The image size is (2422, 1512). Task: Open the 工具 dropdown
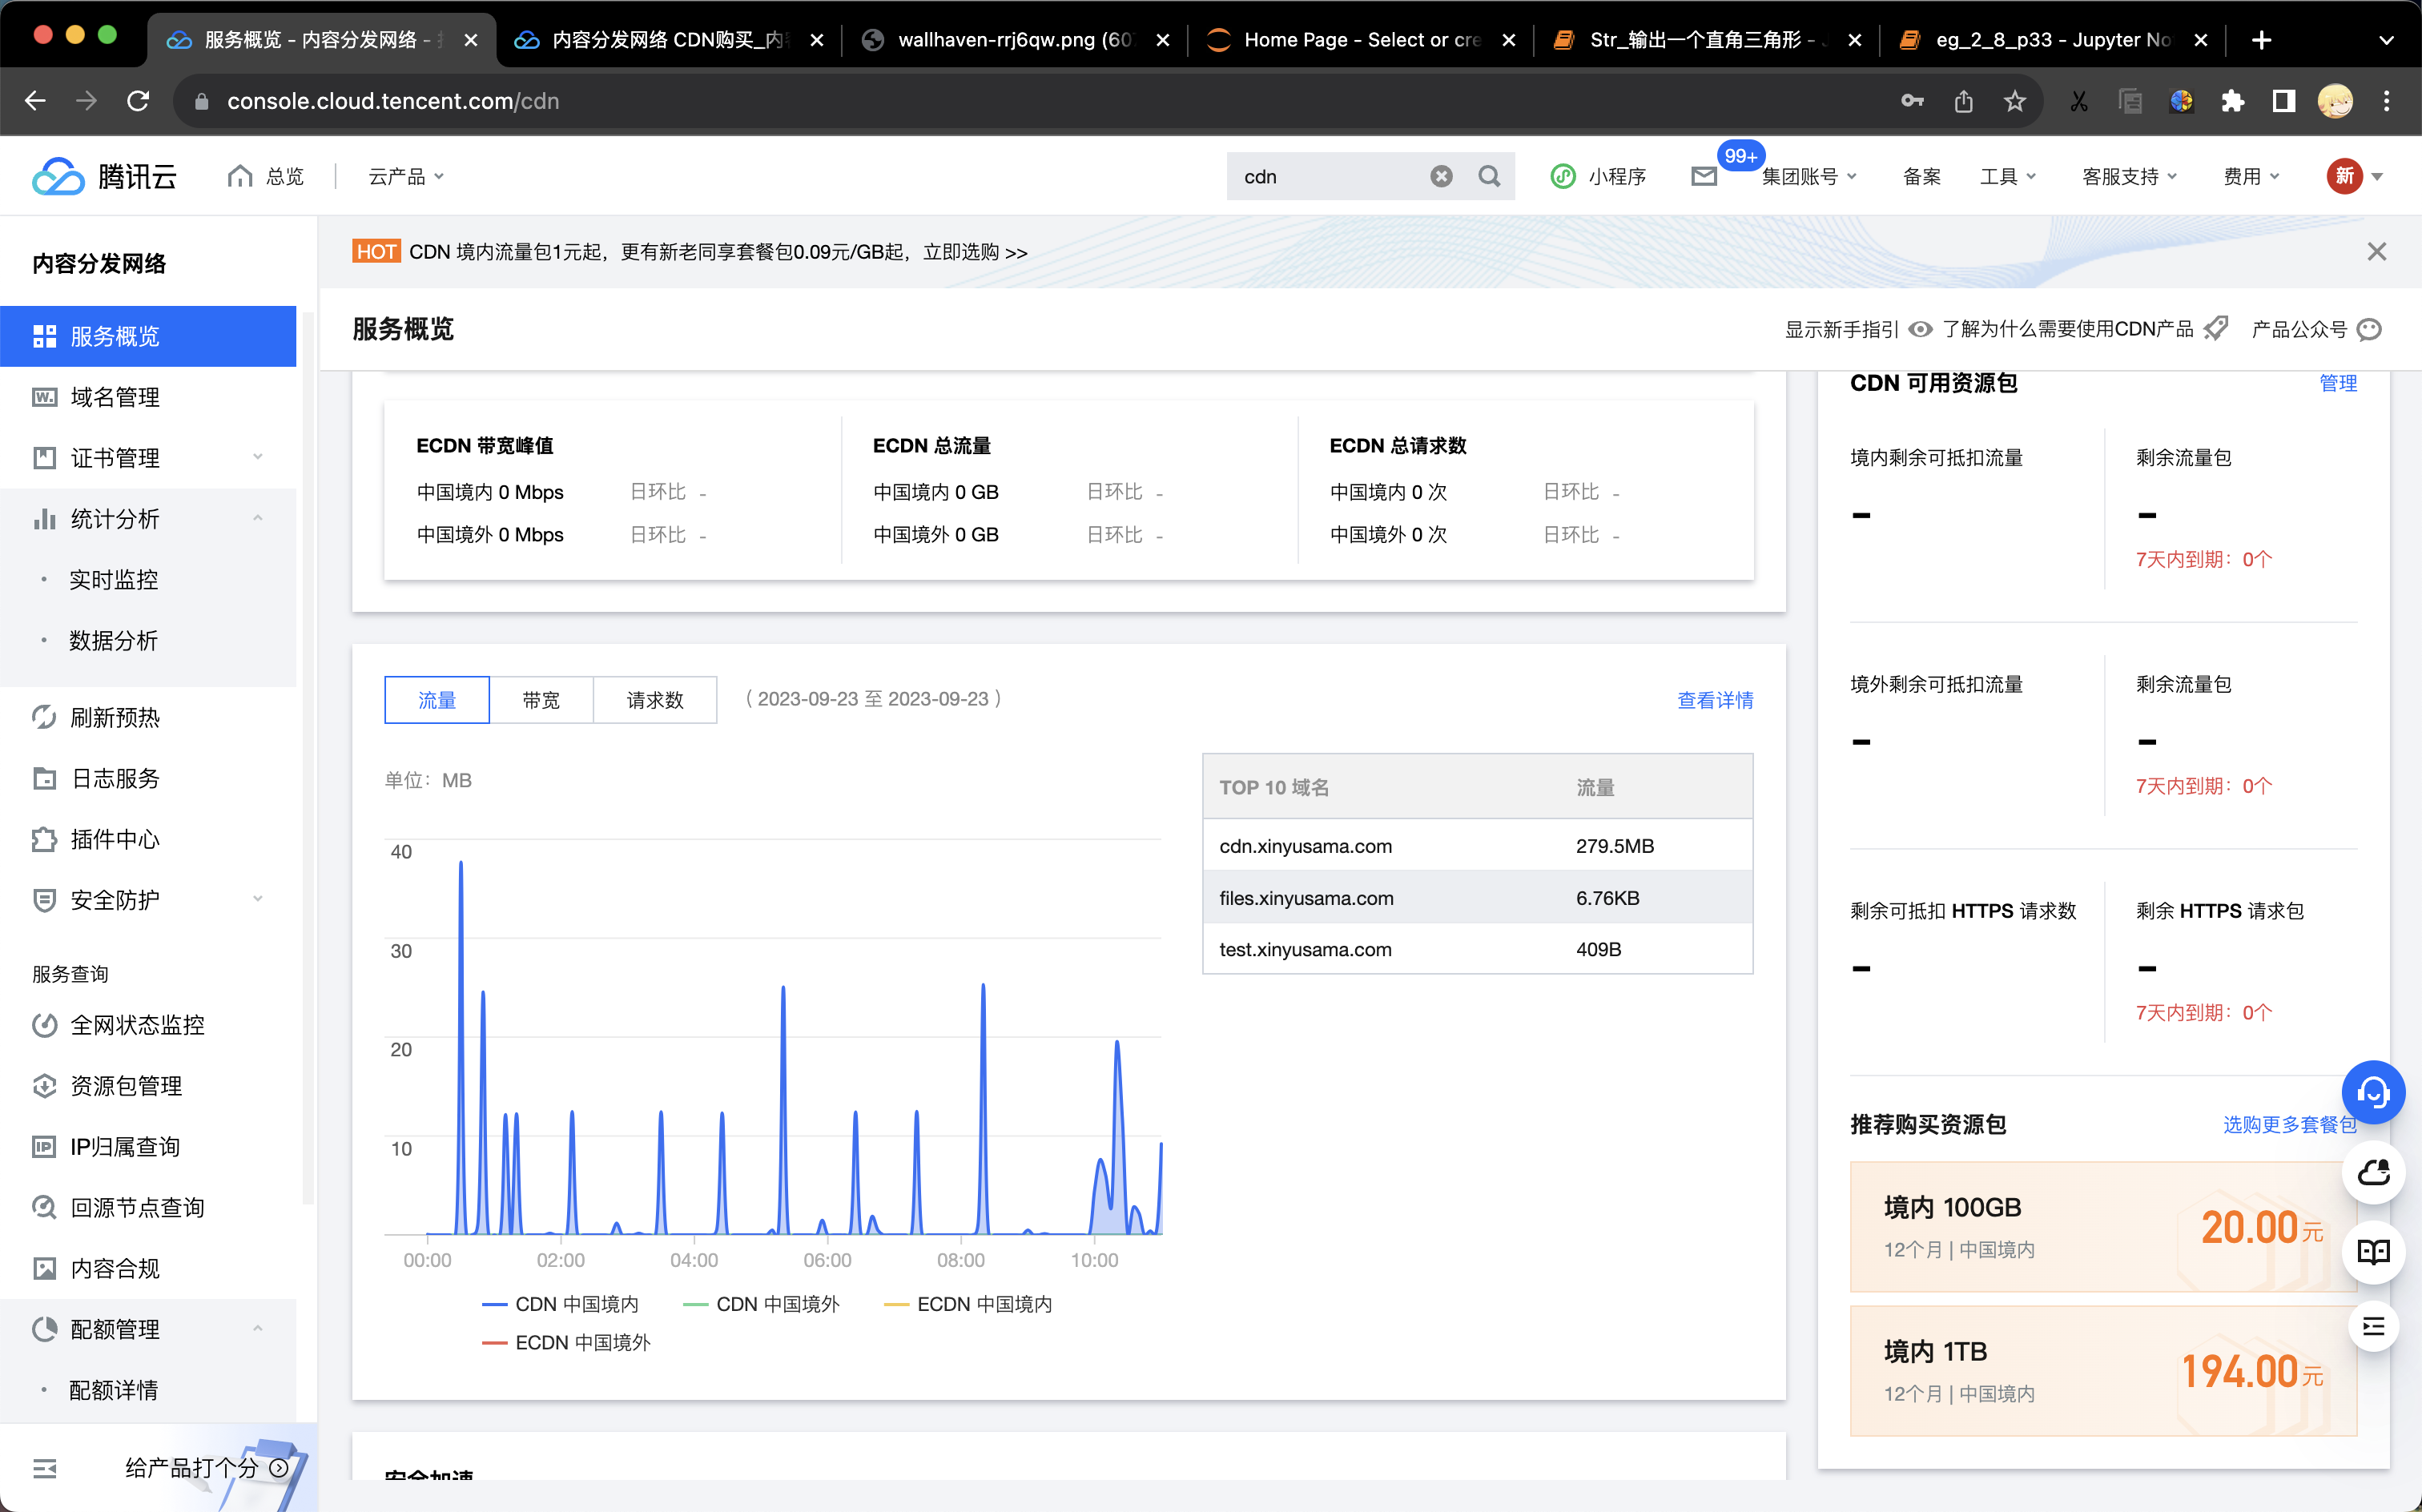(x=2007, y=176)
